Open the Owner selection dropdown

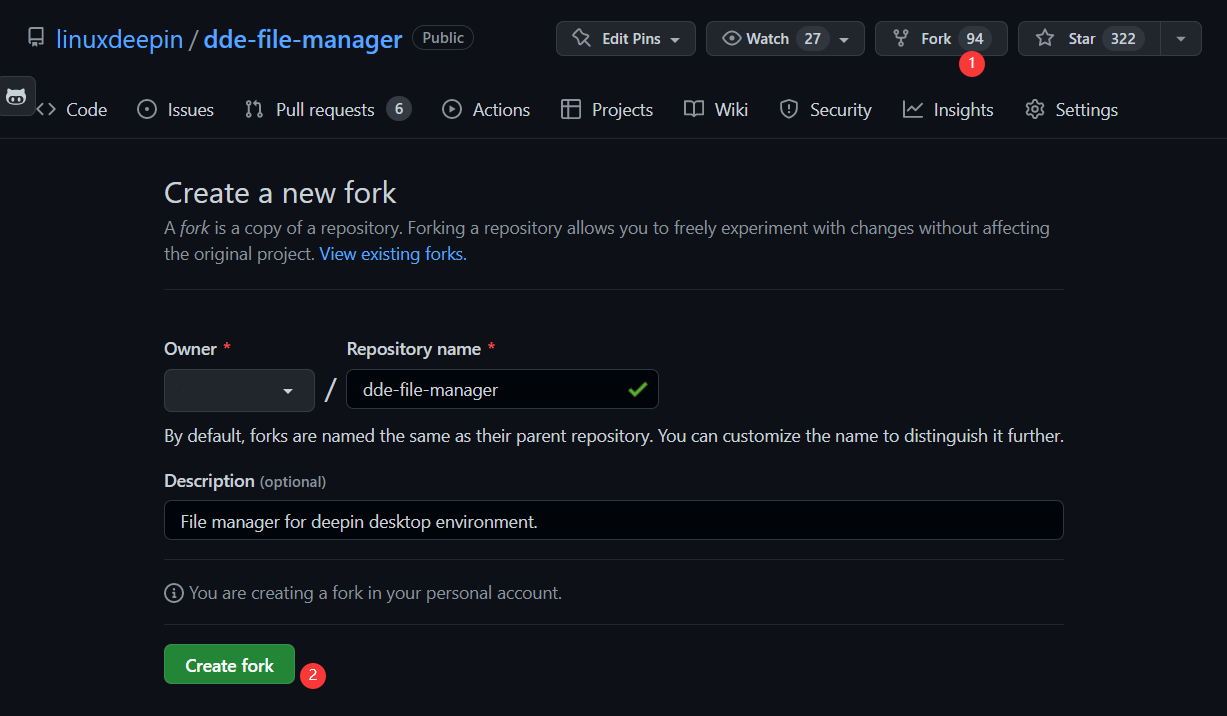point(239,390)
